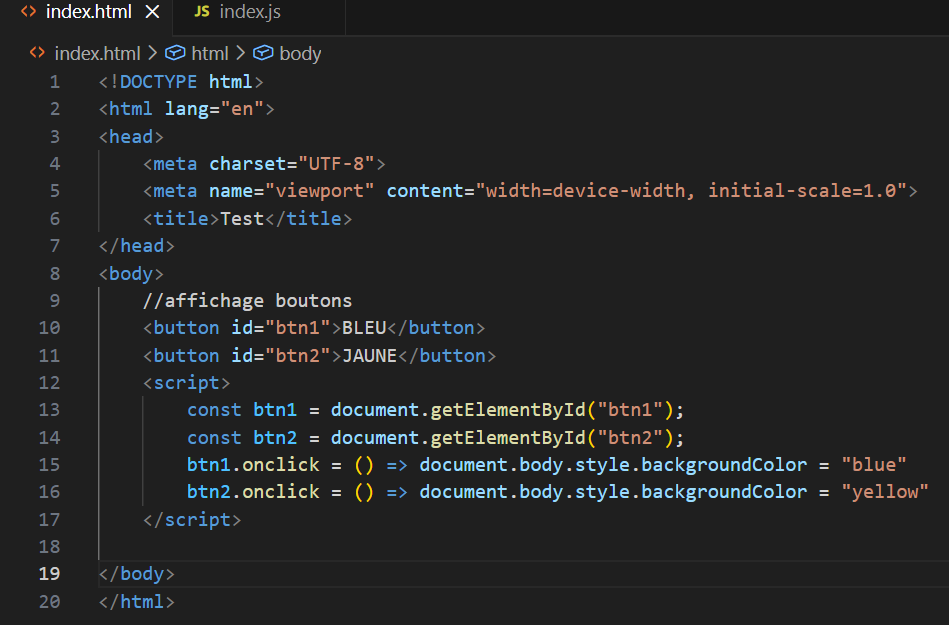This screenshot has height=625, width=949.
Task: Close the index.html editor tab
Action: tap(152, 12)
